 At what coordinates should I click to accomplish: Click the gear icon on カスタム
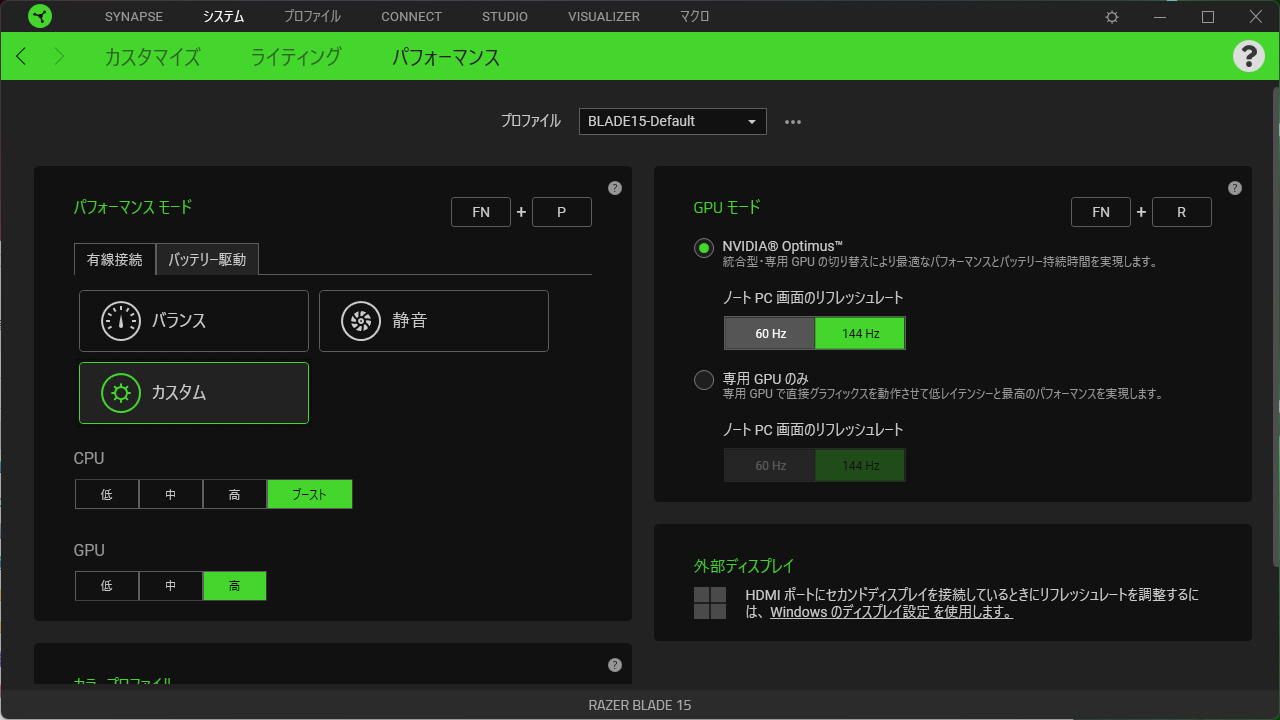point(121,393)
